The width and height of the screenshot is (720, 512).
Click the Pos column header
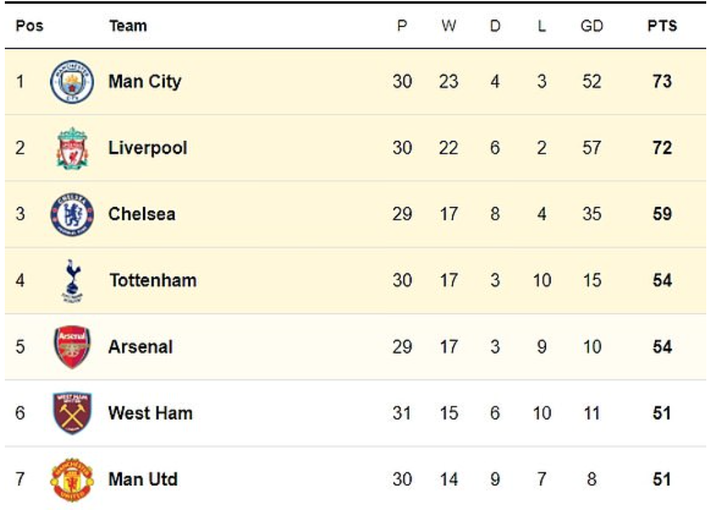pos(29,26)
